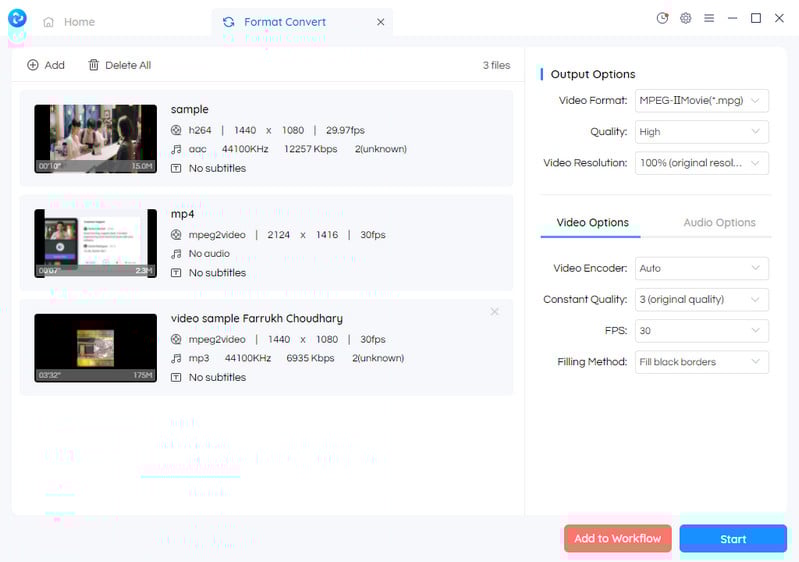
Task: Click the Home house icon
Action: click(48, 22)
